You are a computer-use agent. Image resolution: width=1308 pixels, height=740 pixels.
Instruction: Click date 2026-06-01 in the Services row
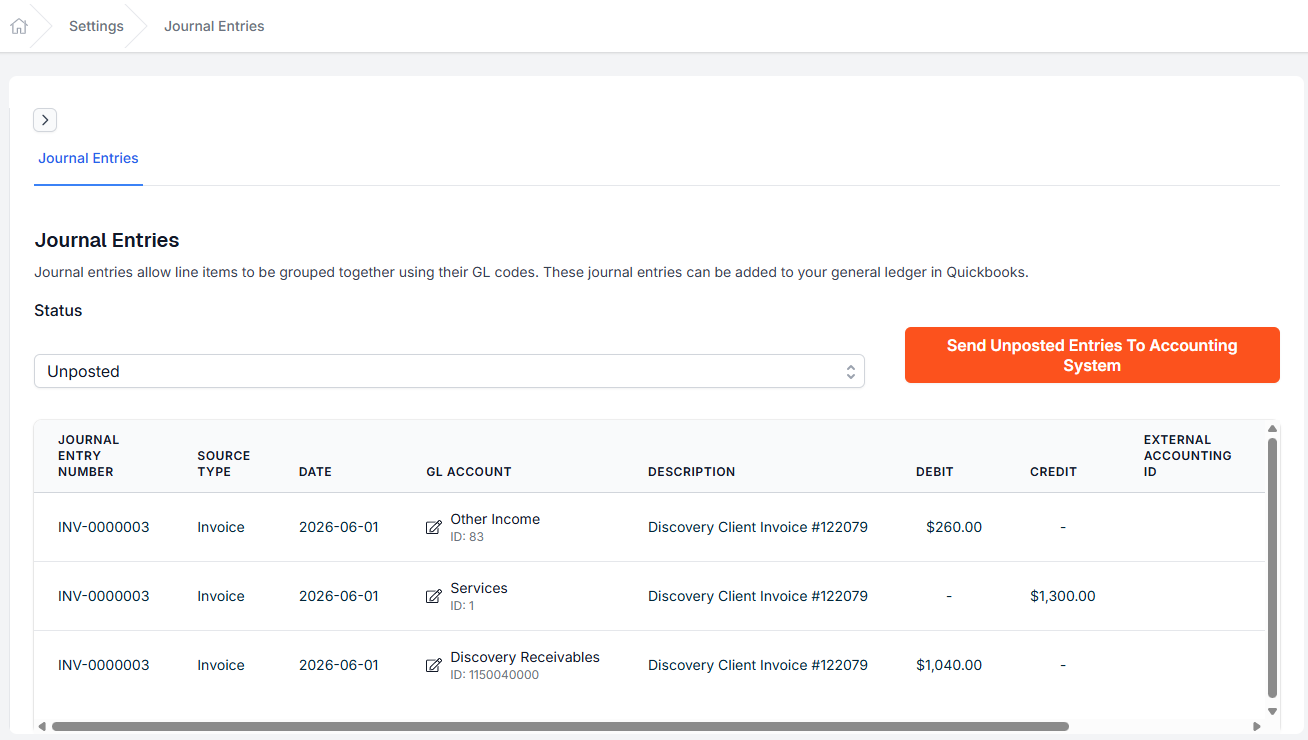[339, 596]
